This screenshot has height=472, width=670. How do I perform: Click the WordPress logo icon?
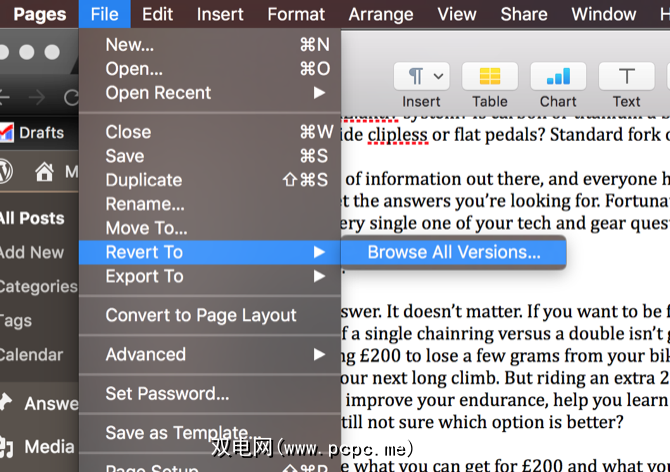tap(5, 172)
